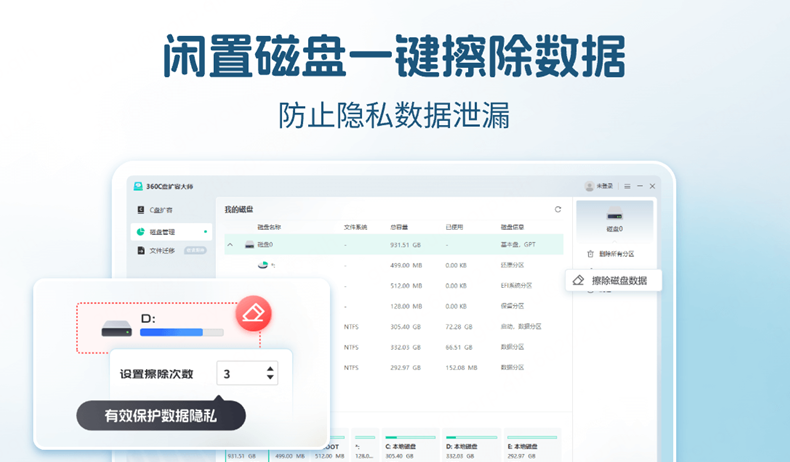Screen dimensions: 790x462
Task: Select 擦除磁盘数据 menu option
Action: click(613, 281)
